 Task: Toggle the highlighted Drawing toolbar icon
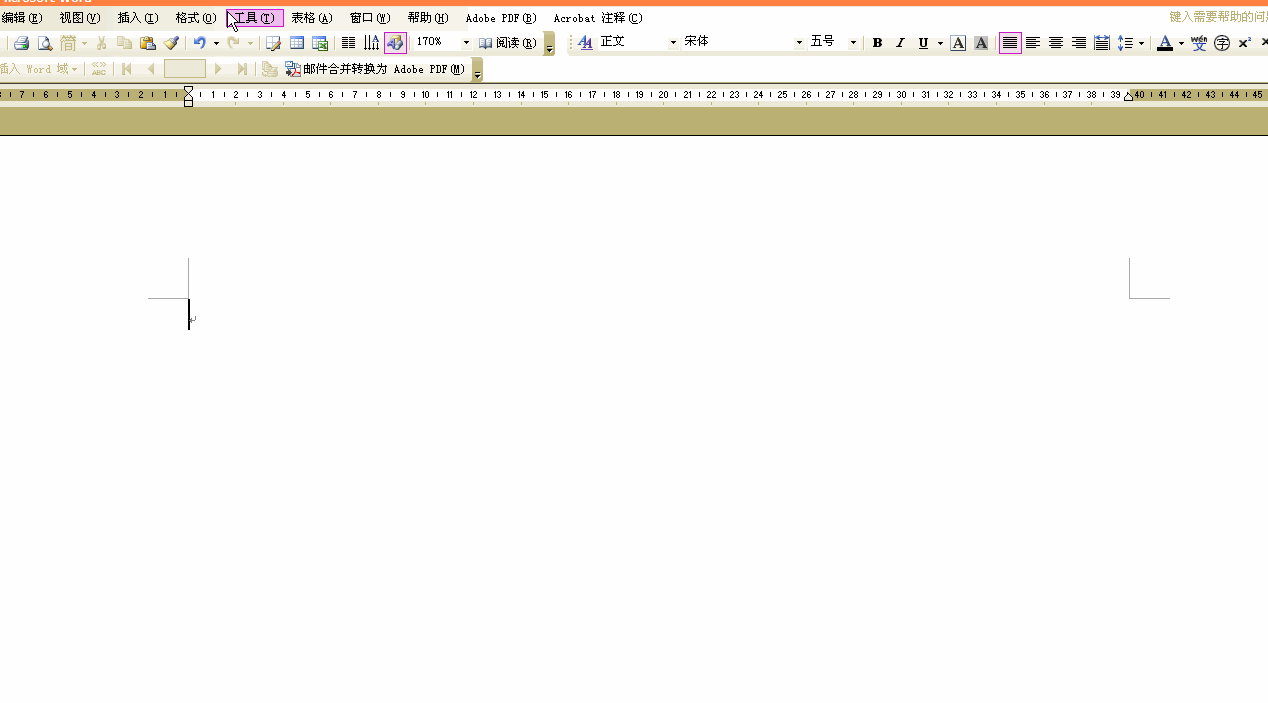tap(395, 43)
